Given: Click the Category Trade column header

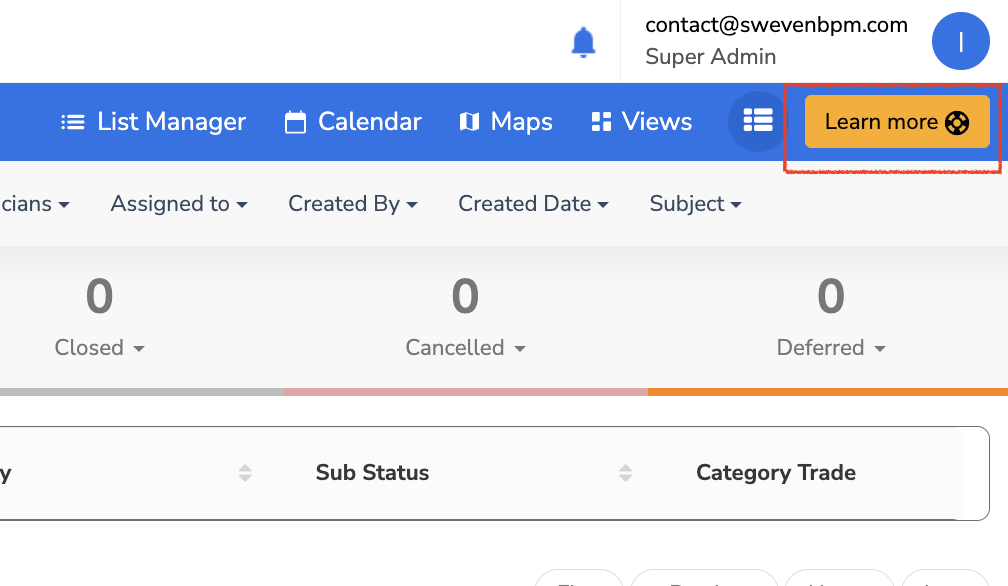Looking at the screenshot, I should [x=775, y=473].
